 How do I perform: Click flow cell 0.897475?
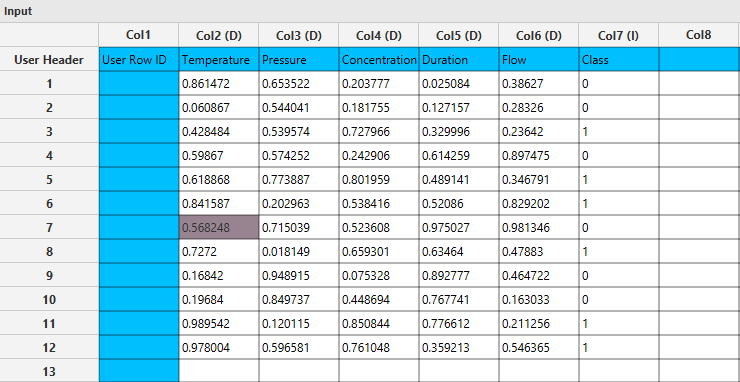pos(539,156)
